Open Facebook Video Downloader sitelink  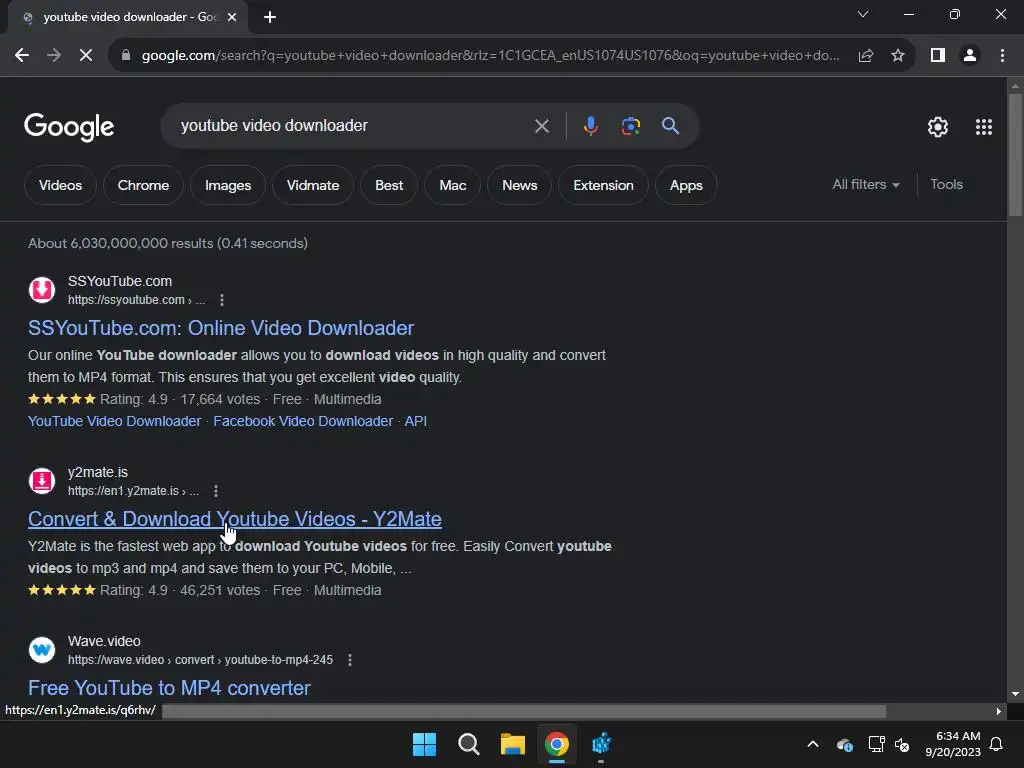pyautogui.click(x=303, y=421)
